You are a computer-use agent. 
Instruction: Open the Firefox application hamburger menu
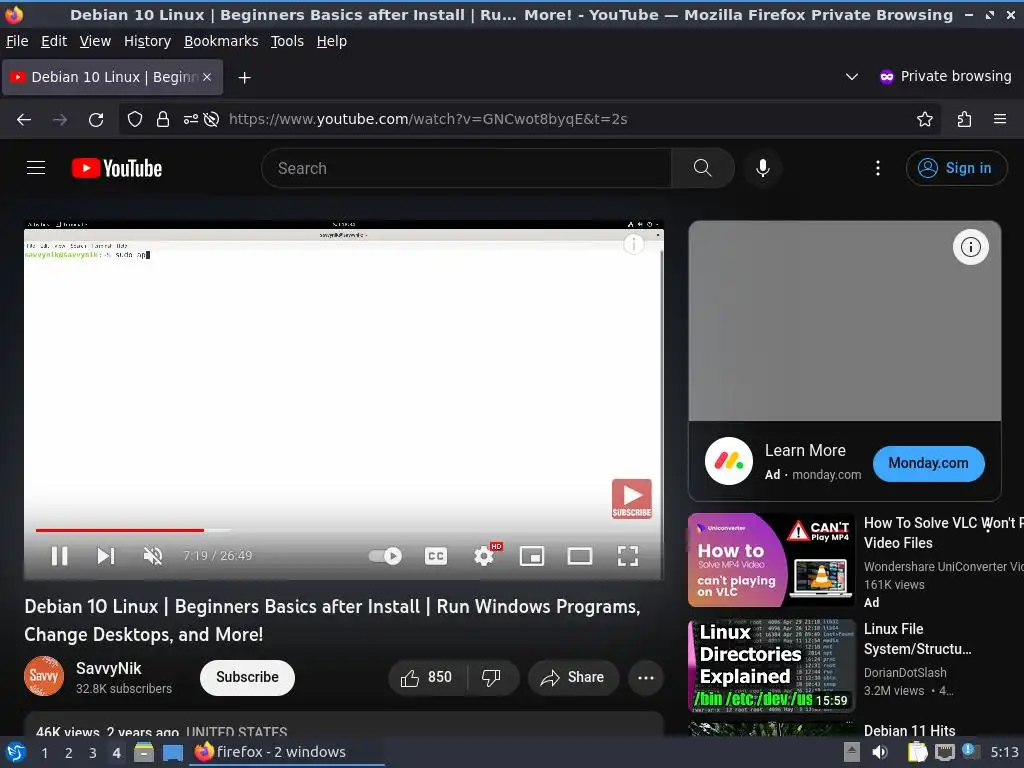tap(1000, 119)
